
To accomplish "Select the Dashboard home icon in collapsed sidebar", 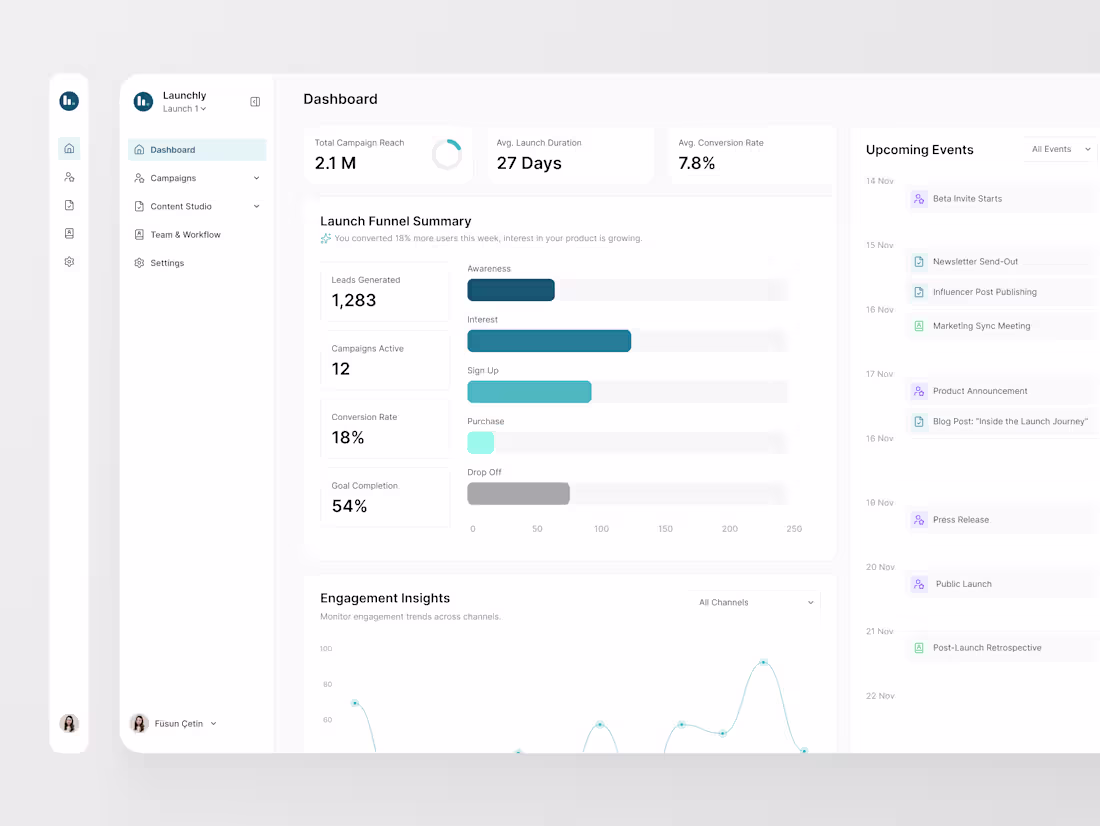I will click(x=69, y=147).
